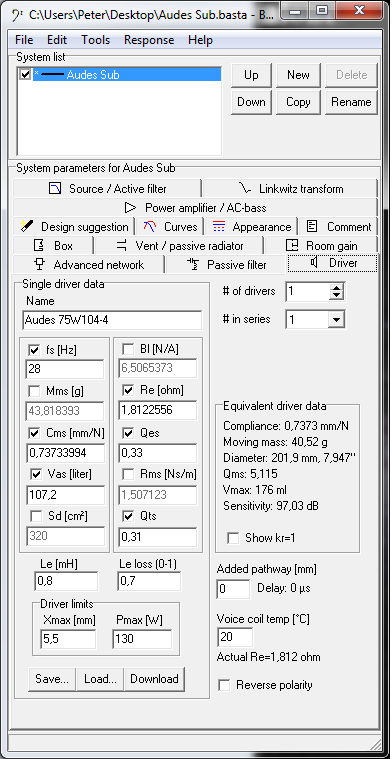The height and width of the screenshot is (759, 392).
Task: Click the Down button
Action: [251, 102]
